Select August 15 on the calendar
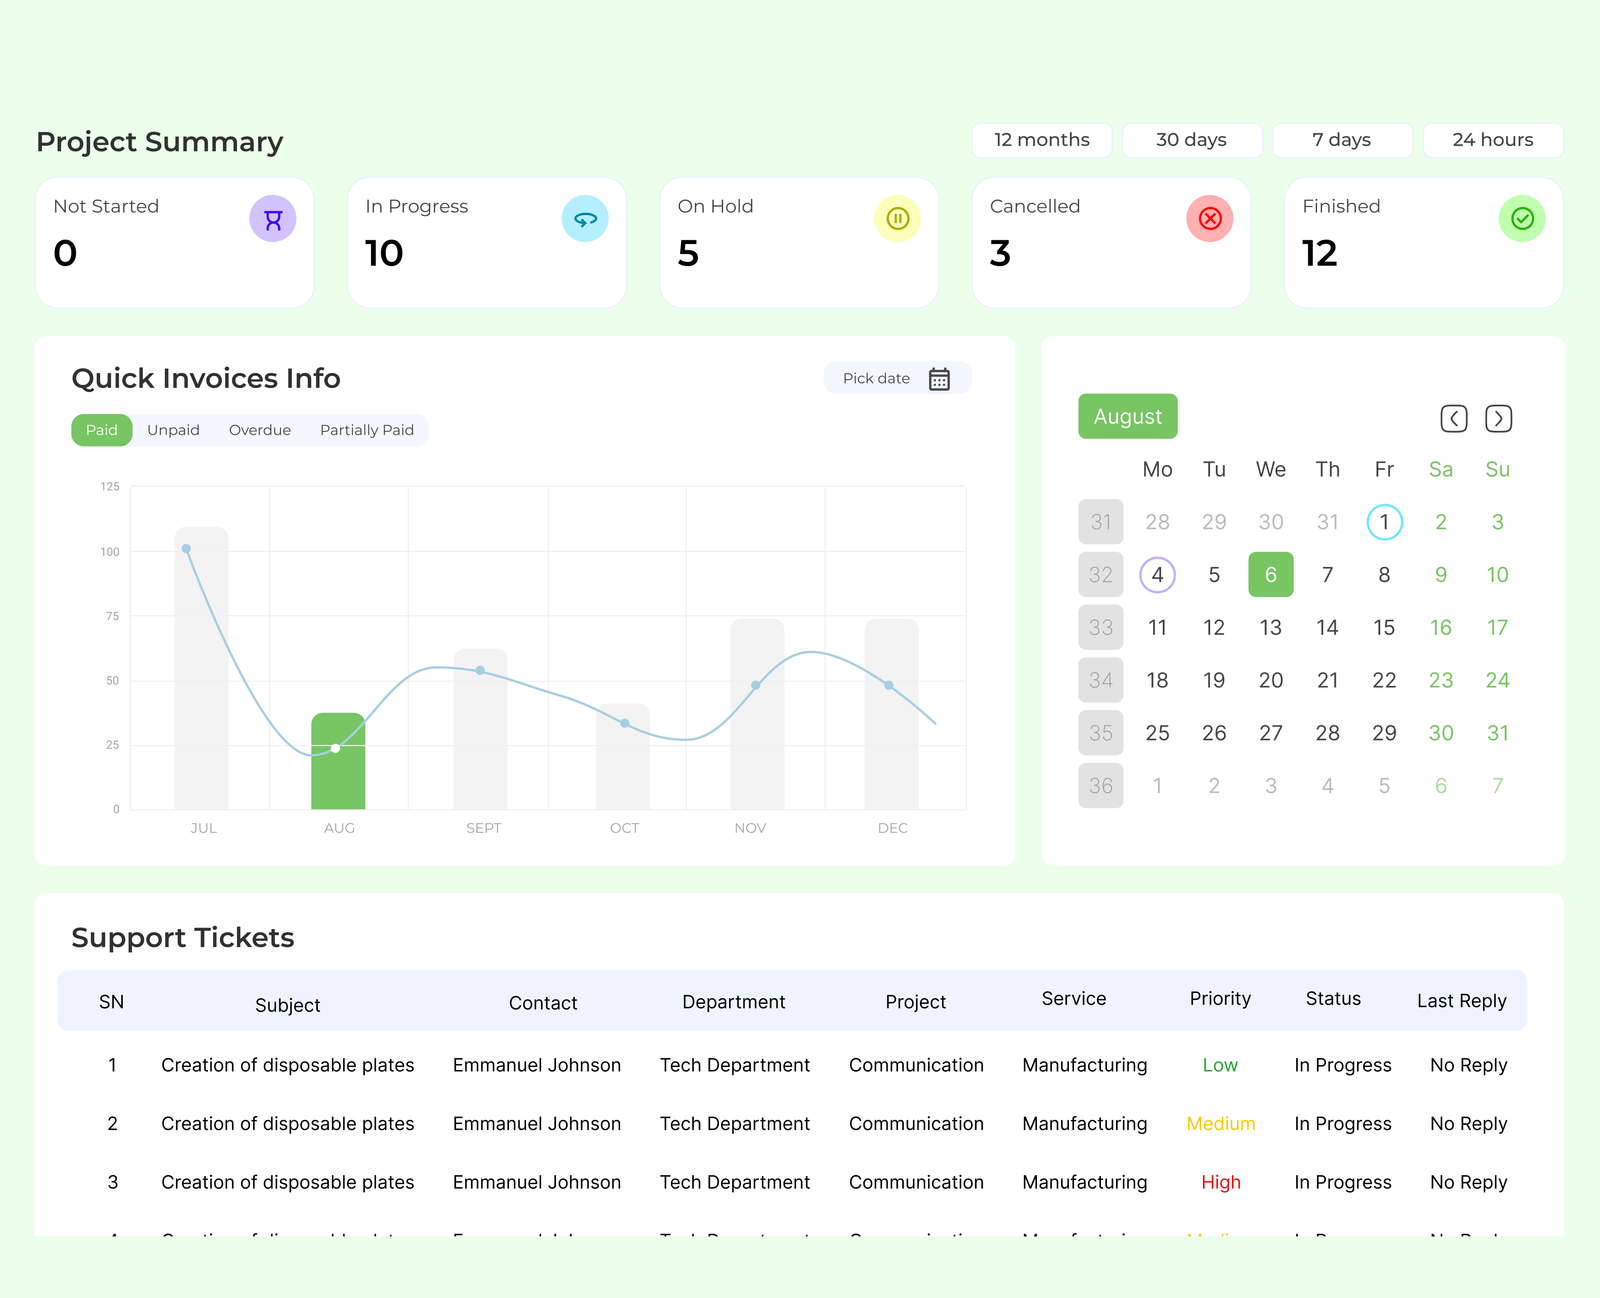The height and width of the screenshot is (1298, 1600). click(1384, 628)
